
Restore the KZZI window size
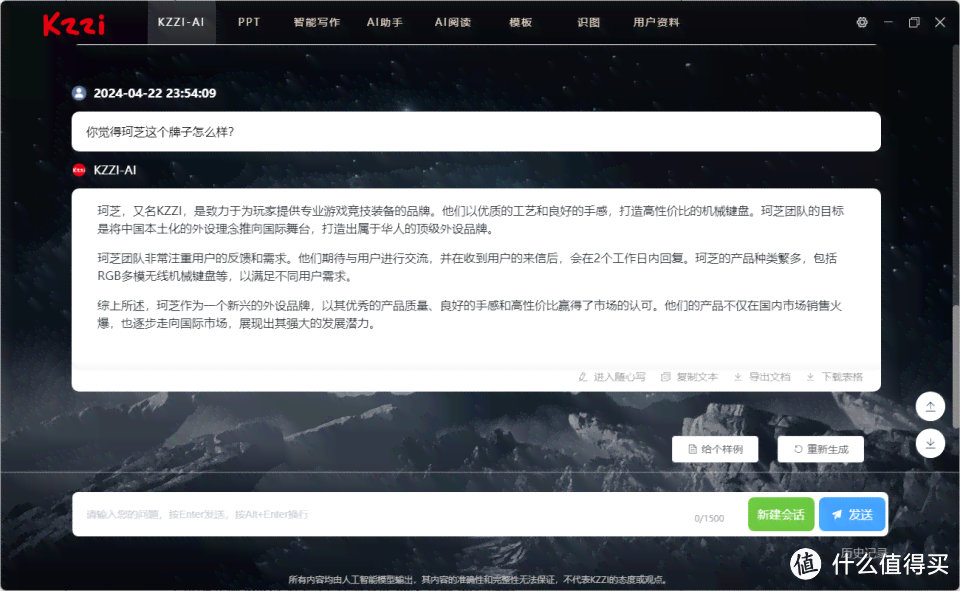coord(914,22)
